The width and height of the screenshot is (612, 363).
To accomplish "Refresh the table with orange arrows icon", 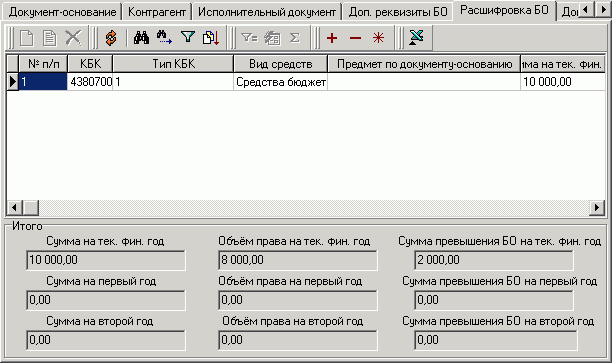I will (111, 38).
